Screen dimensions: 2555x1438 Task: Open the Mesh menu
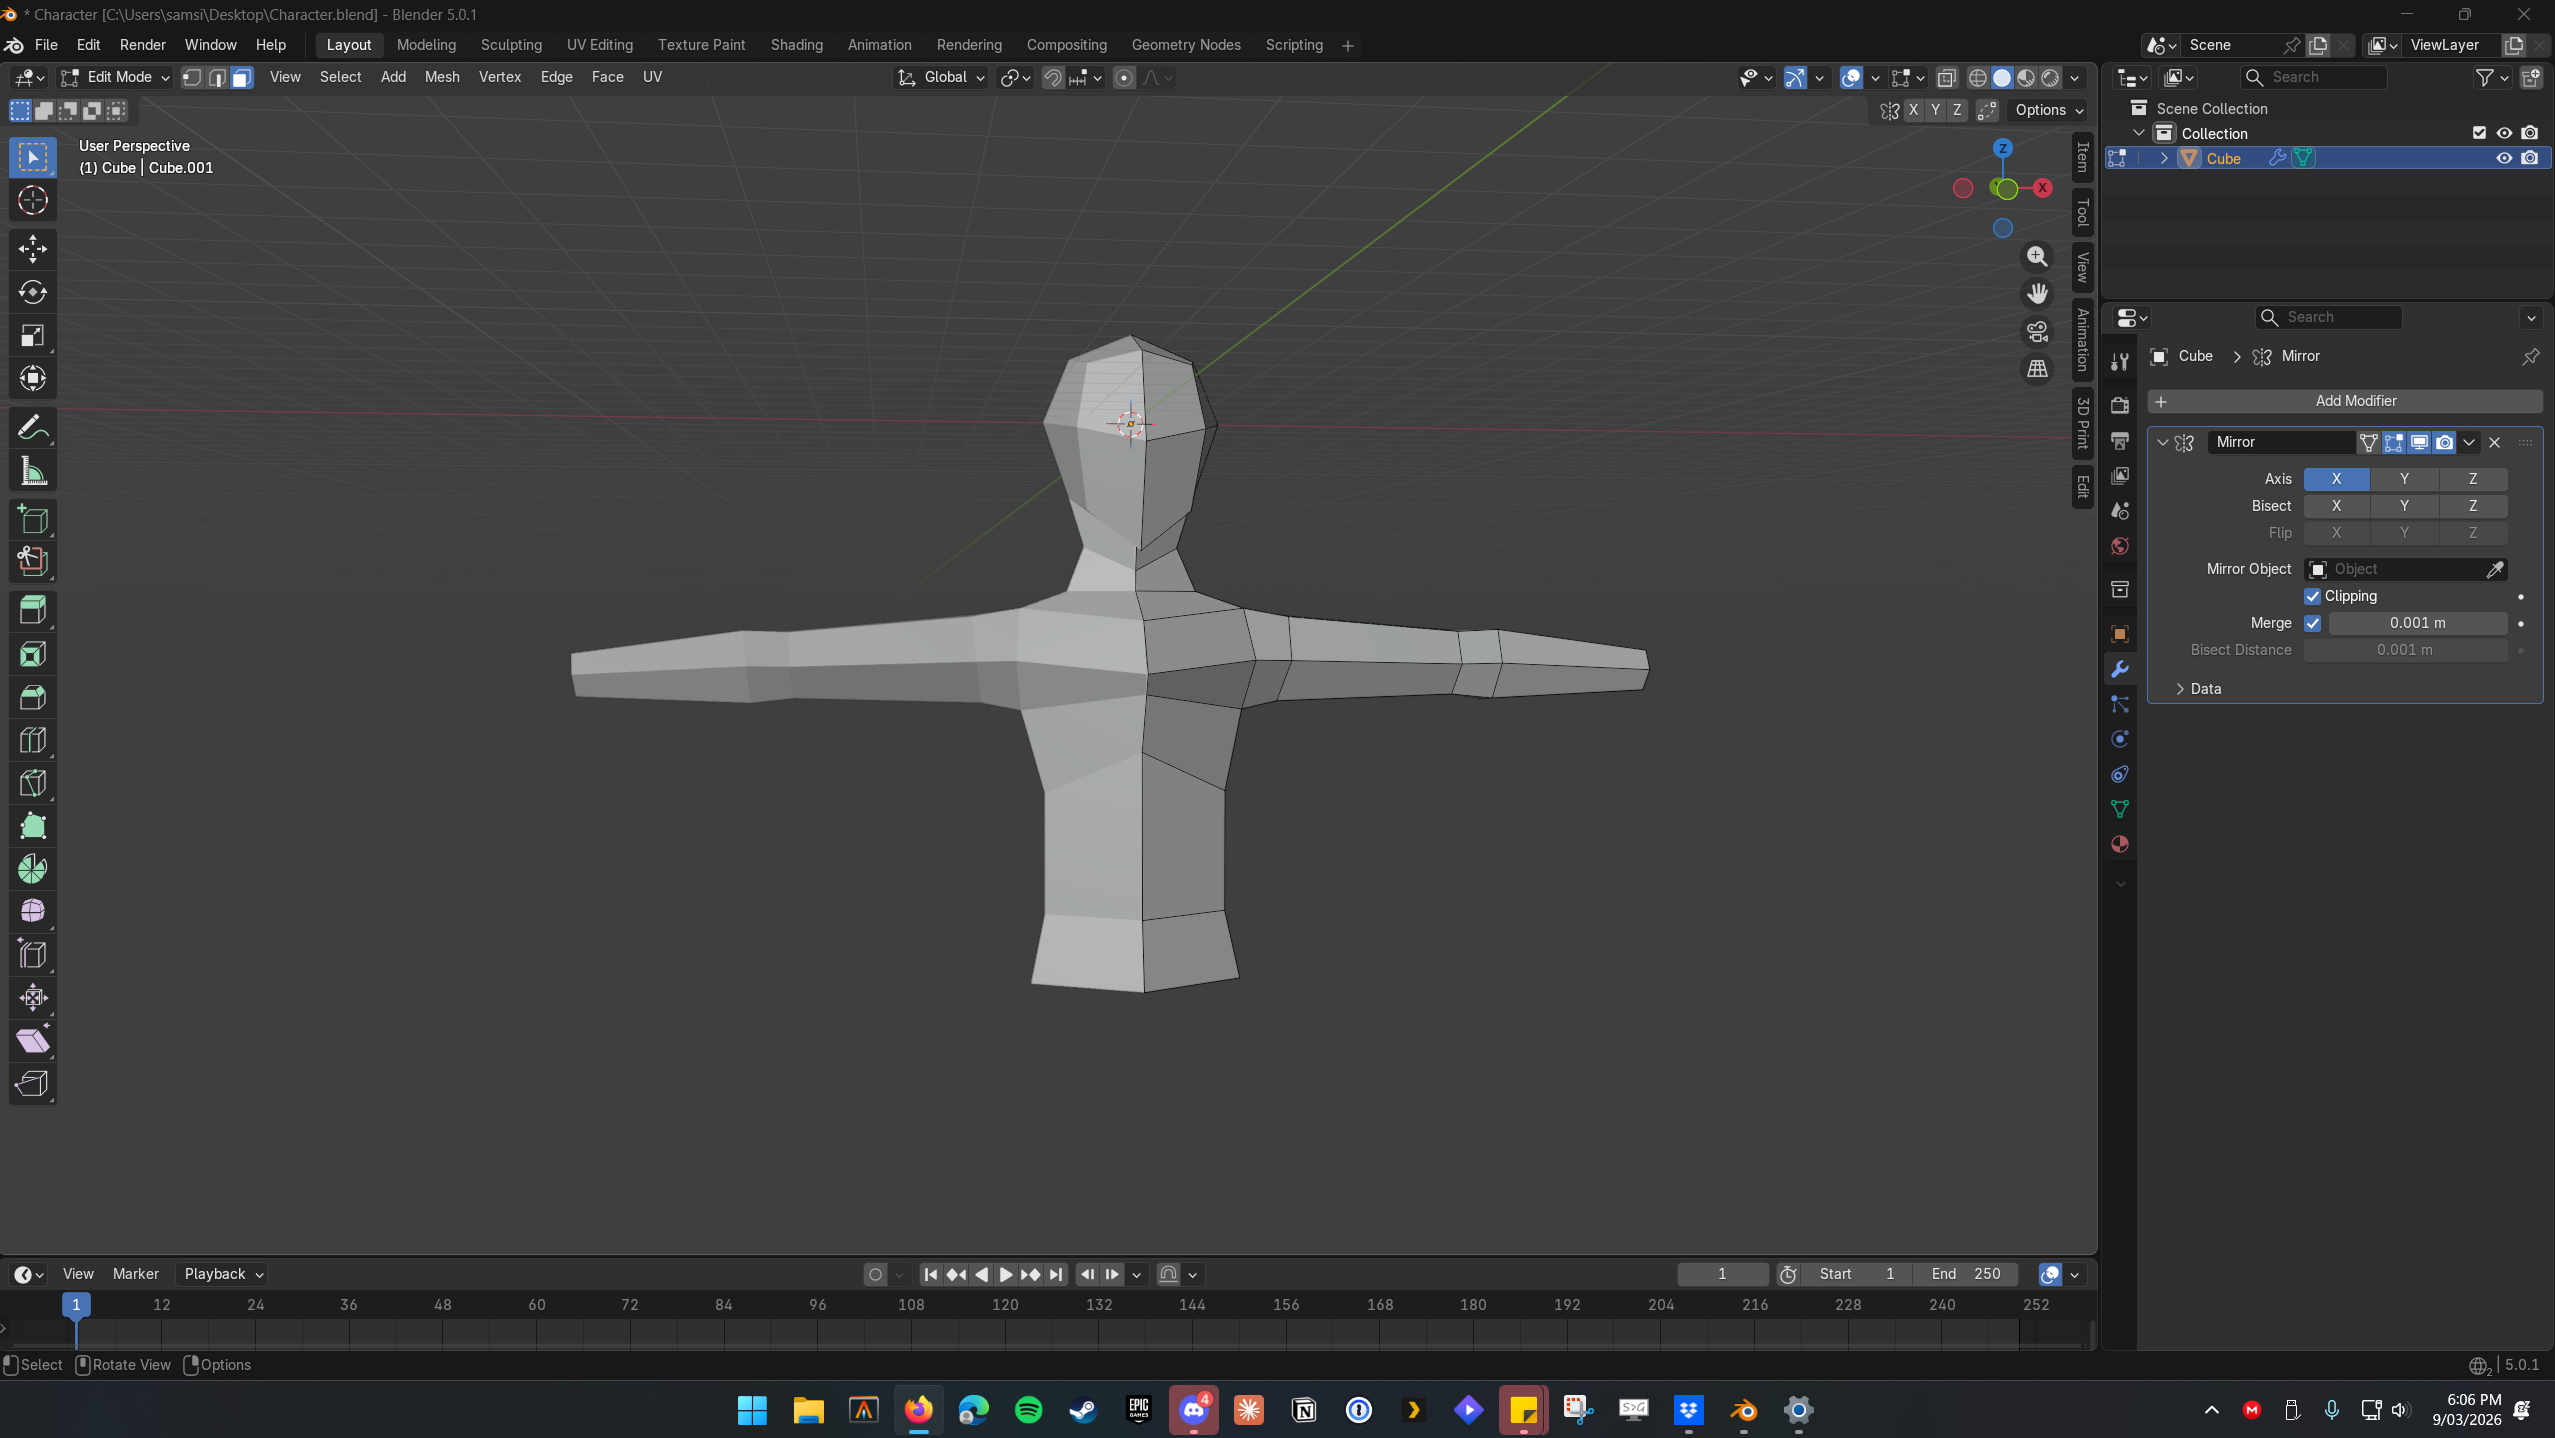[x=442, y=77]
